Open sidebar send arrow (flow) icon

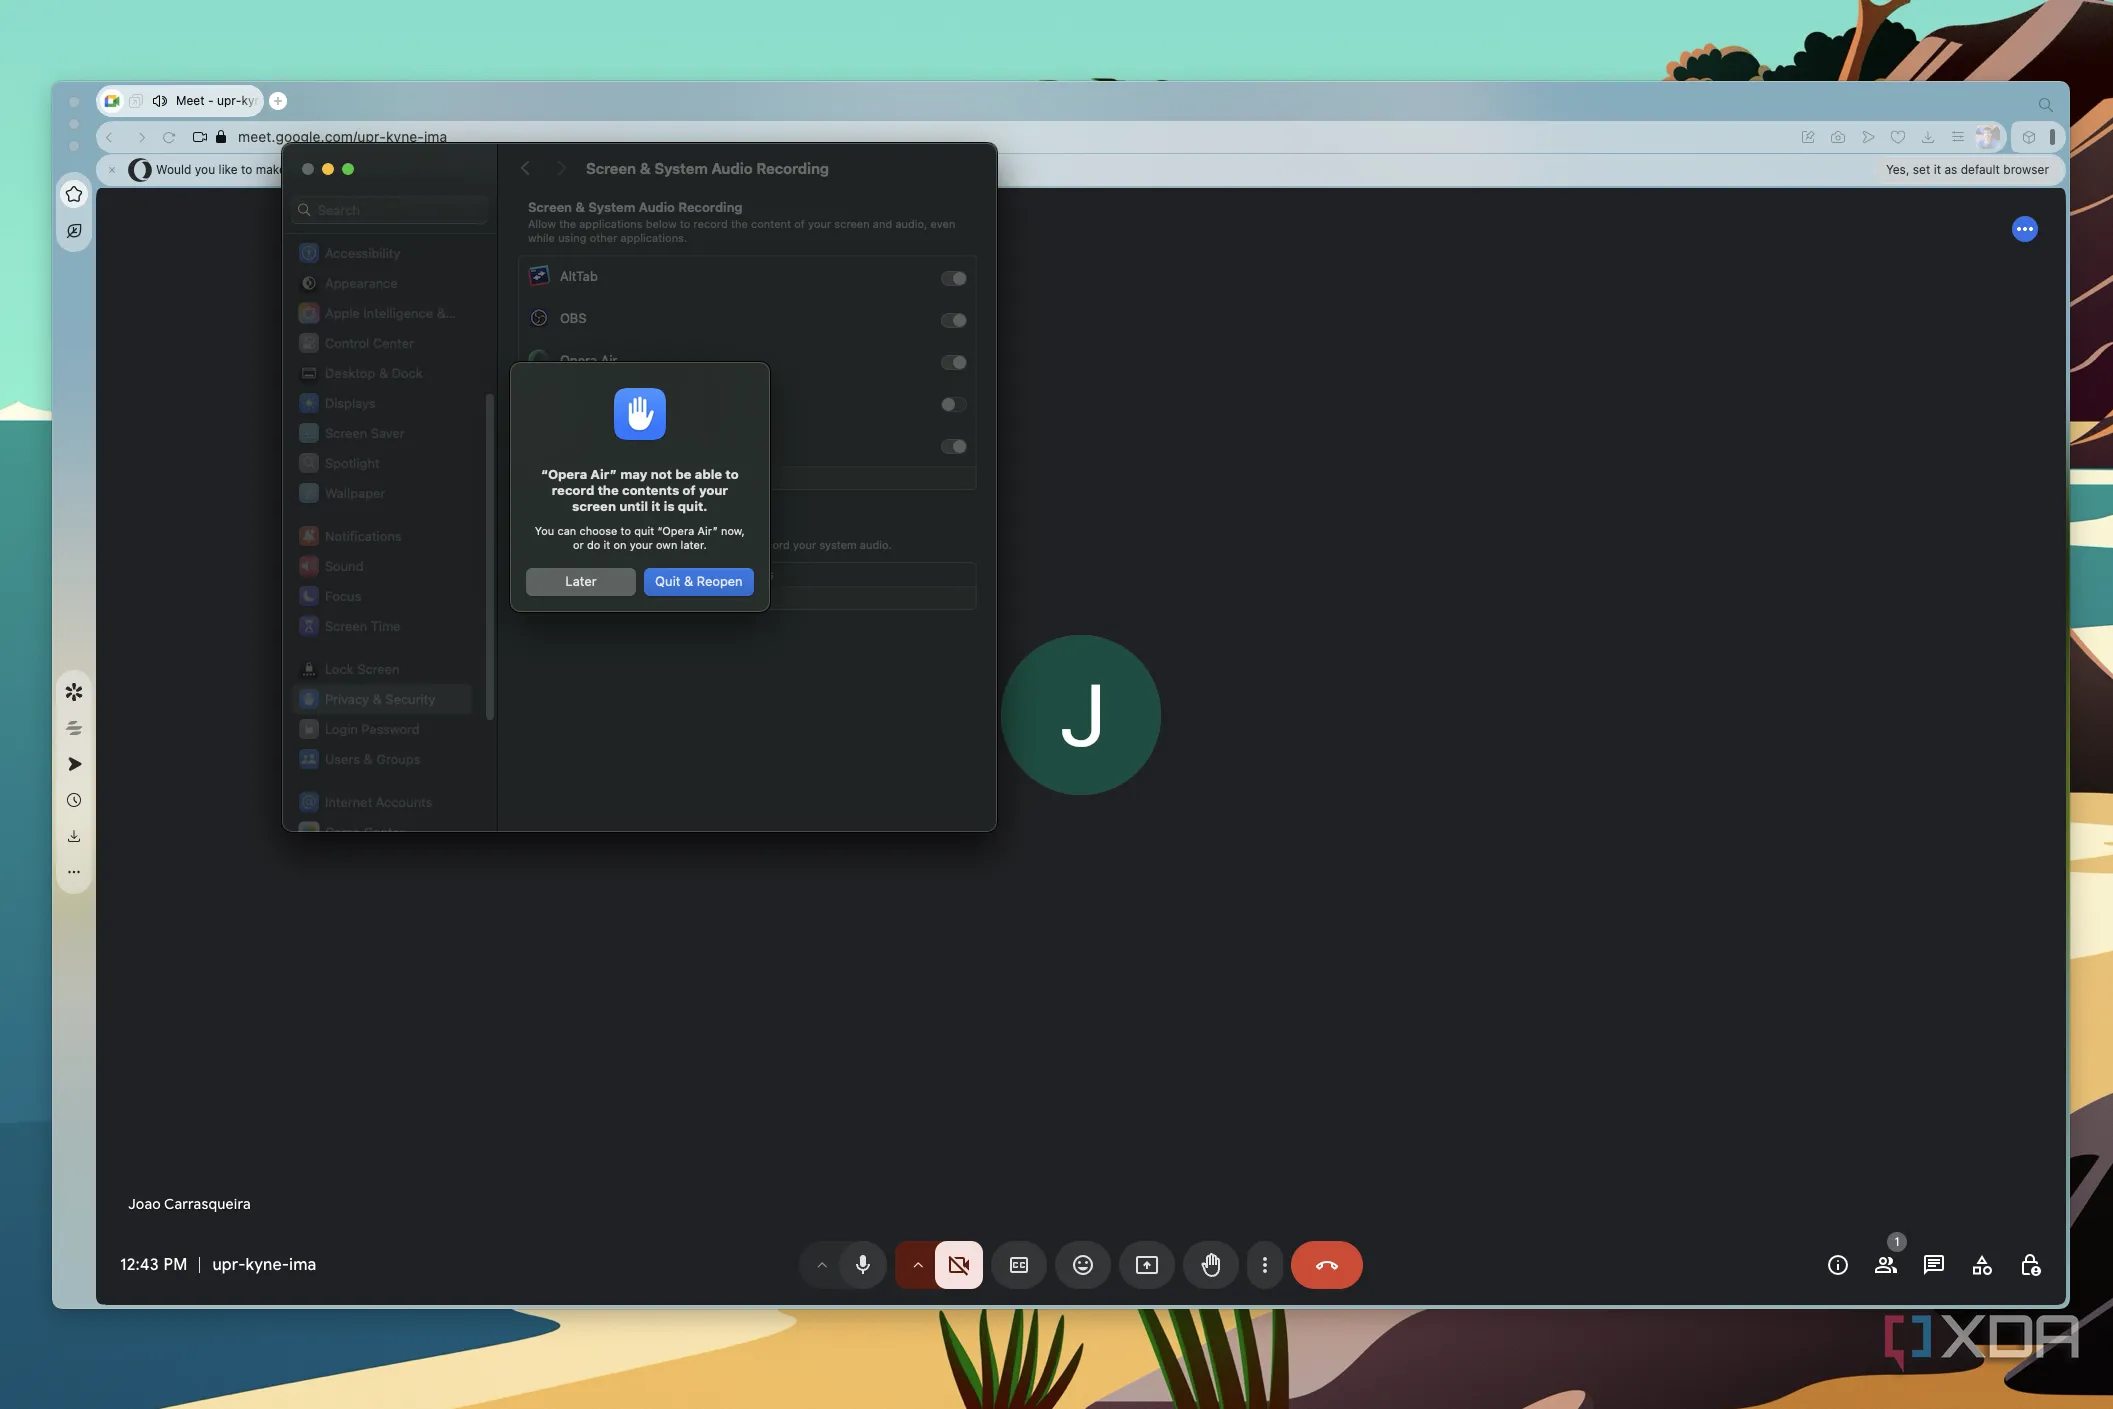(74, 764)
